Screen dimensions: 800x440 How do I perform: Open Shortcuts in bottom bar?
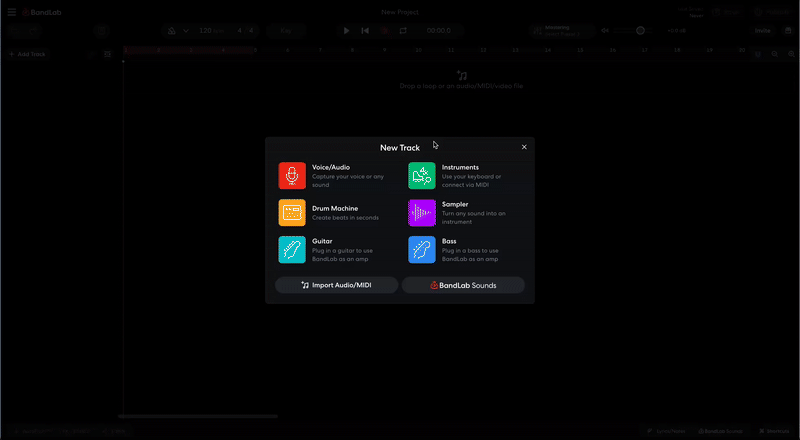click(x=774, y=431)
